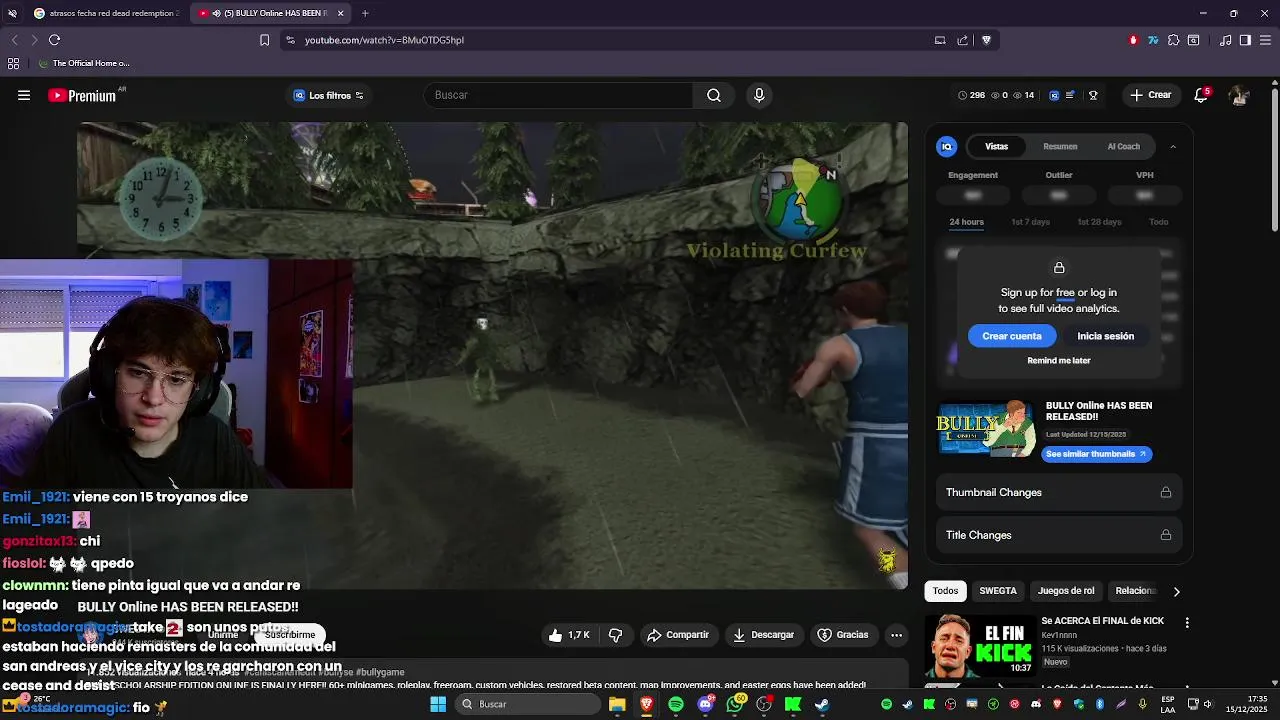Select the Todo time range

tap(1158, 222)
